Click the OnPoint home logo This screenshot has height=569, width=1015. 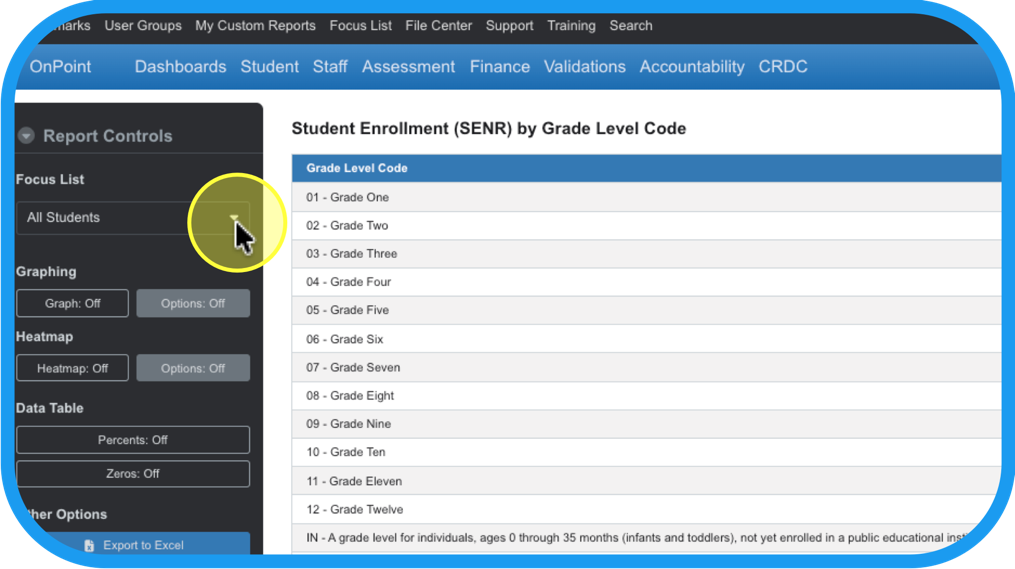tap(60, 67)
